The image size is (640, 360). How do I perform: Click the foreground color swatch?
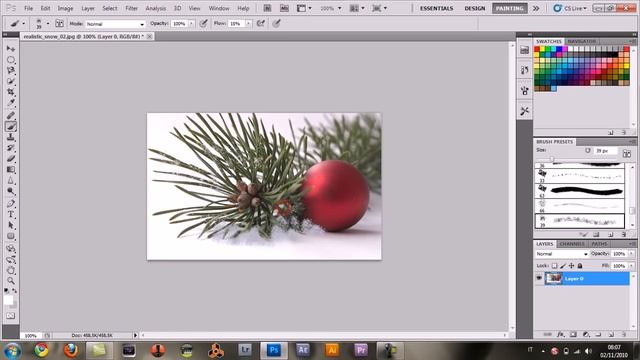click(x=8, y=300)
